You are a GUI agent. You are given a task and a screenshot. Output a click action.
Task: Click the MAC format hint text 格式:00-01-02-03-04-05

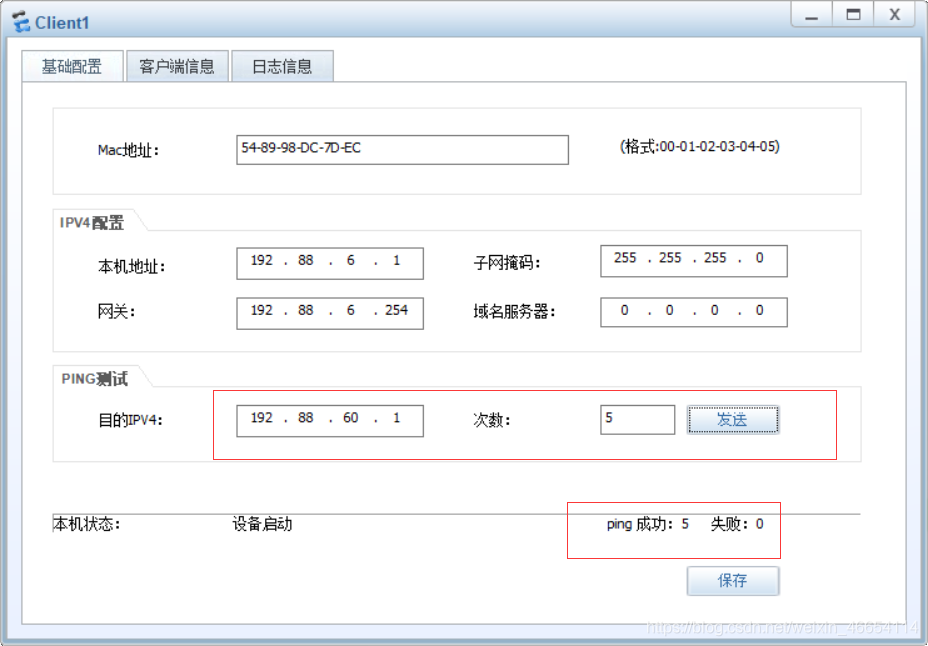(x=700, y=146)
